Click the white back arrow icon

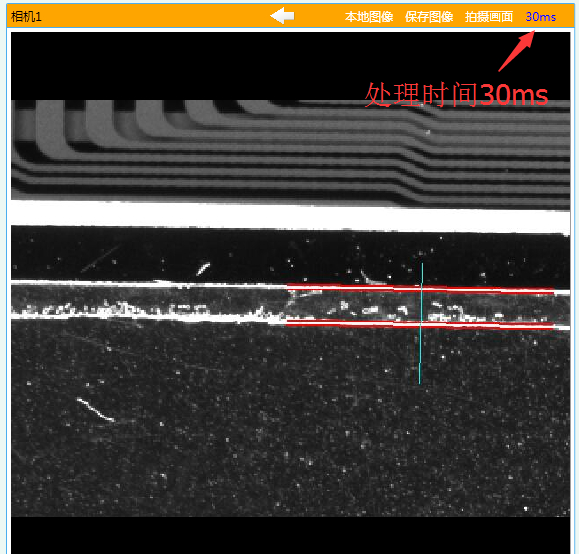pyautogui.click(x=282, y=16)
